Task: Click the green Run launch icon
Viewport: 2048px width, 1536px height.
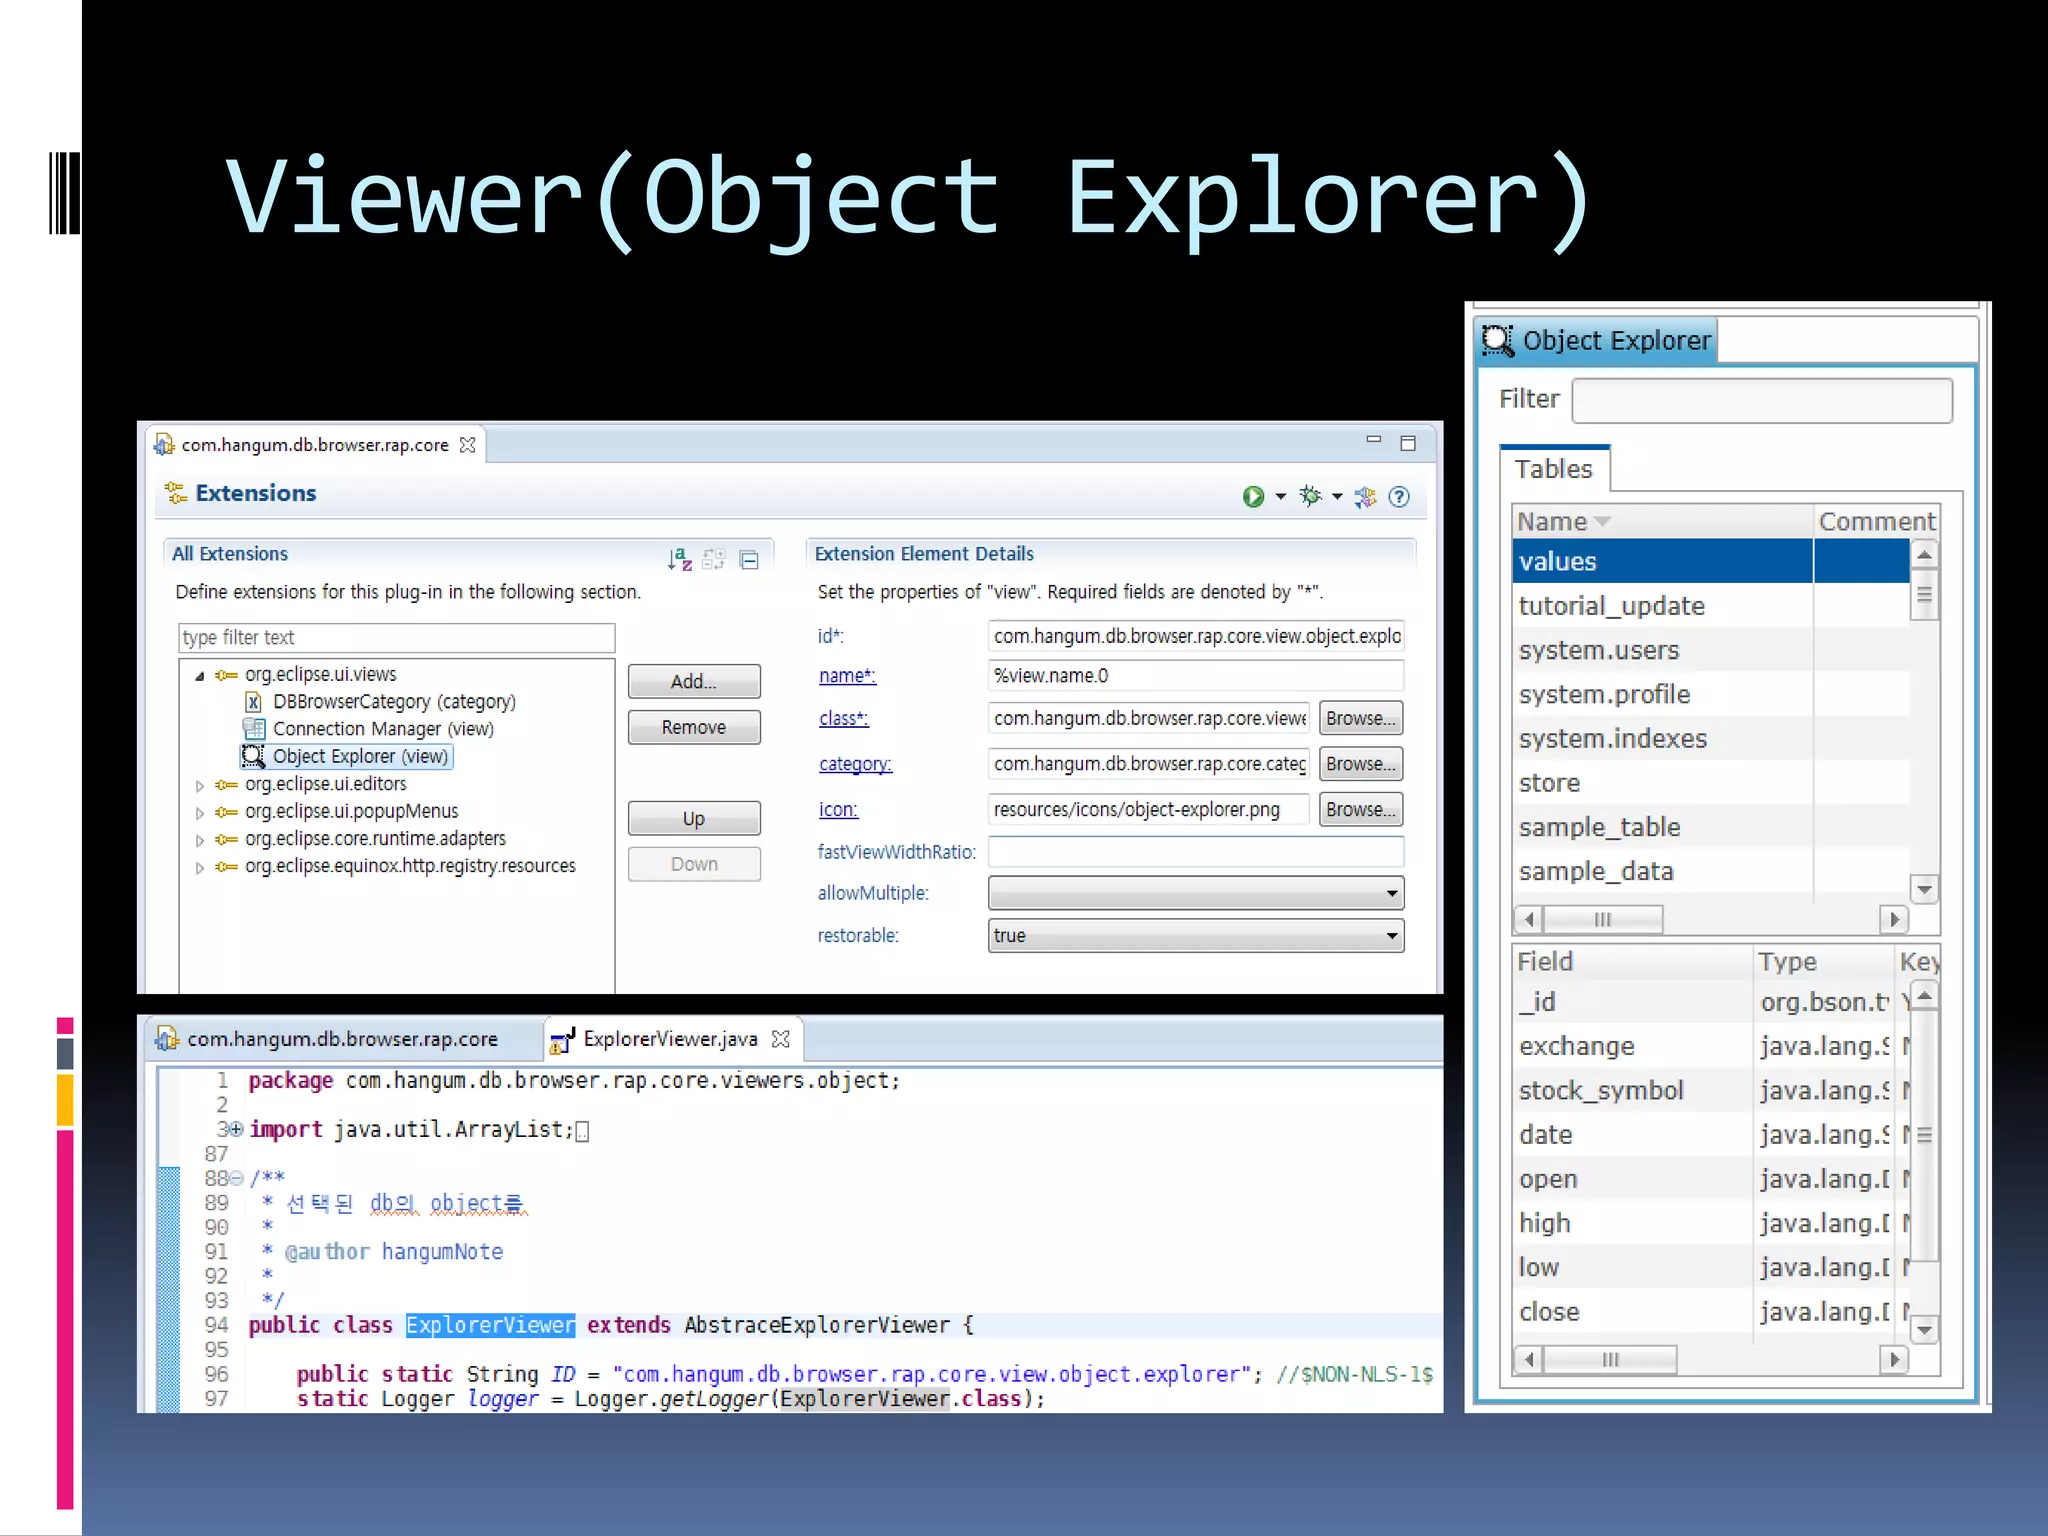Action: pyautogui.click(x=1252, y=497)
